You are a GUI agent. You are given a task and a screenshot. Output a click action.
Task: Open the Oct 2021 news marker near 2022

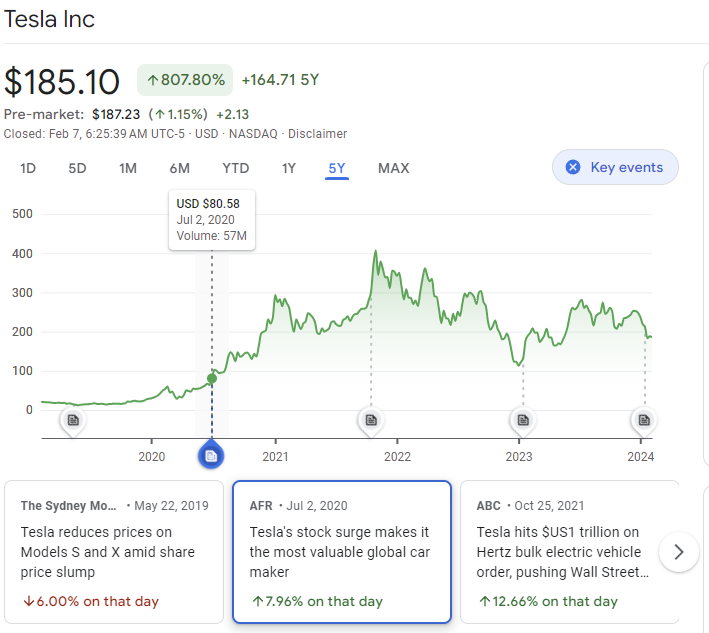pos(371,420)
